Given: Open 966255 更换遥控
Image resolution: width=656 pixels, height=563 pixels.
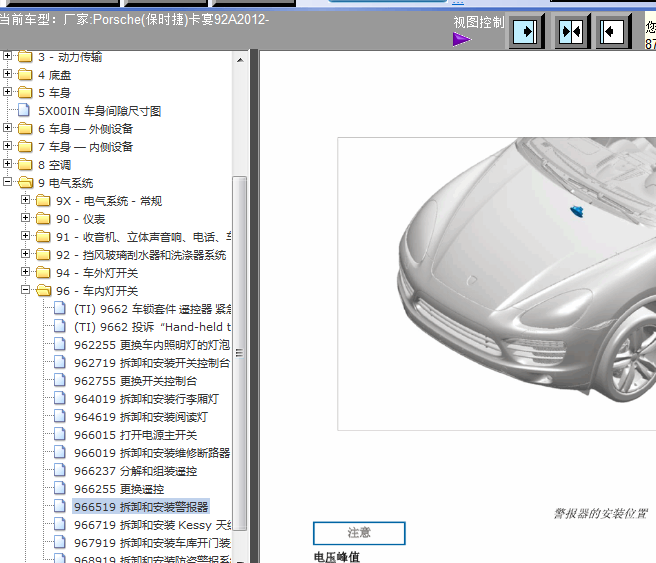Looking at the screenshot, I should [x=119, y=489].
